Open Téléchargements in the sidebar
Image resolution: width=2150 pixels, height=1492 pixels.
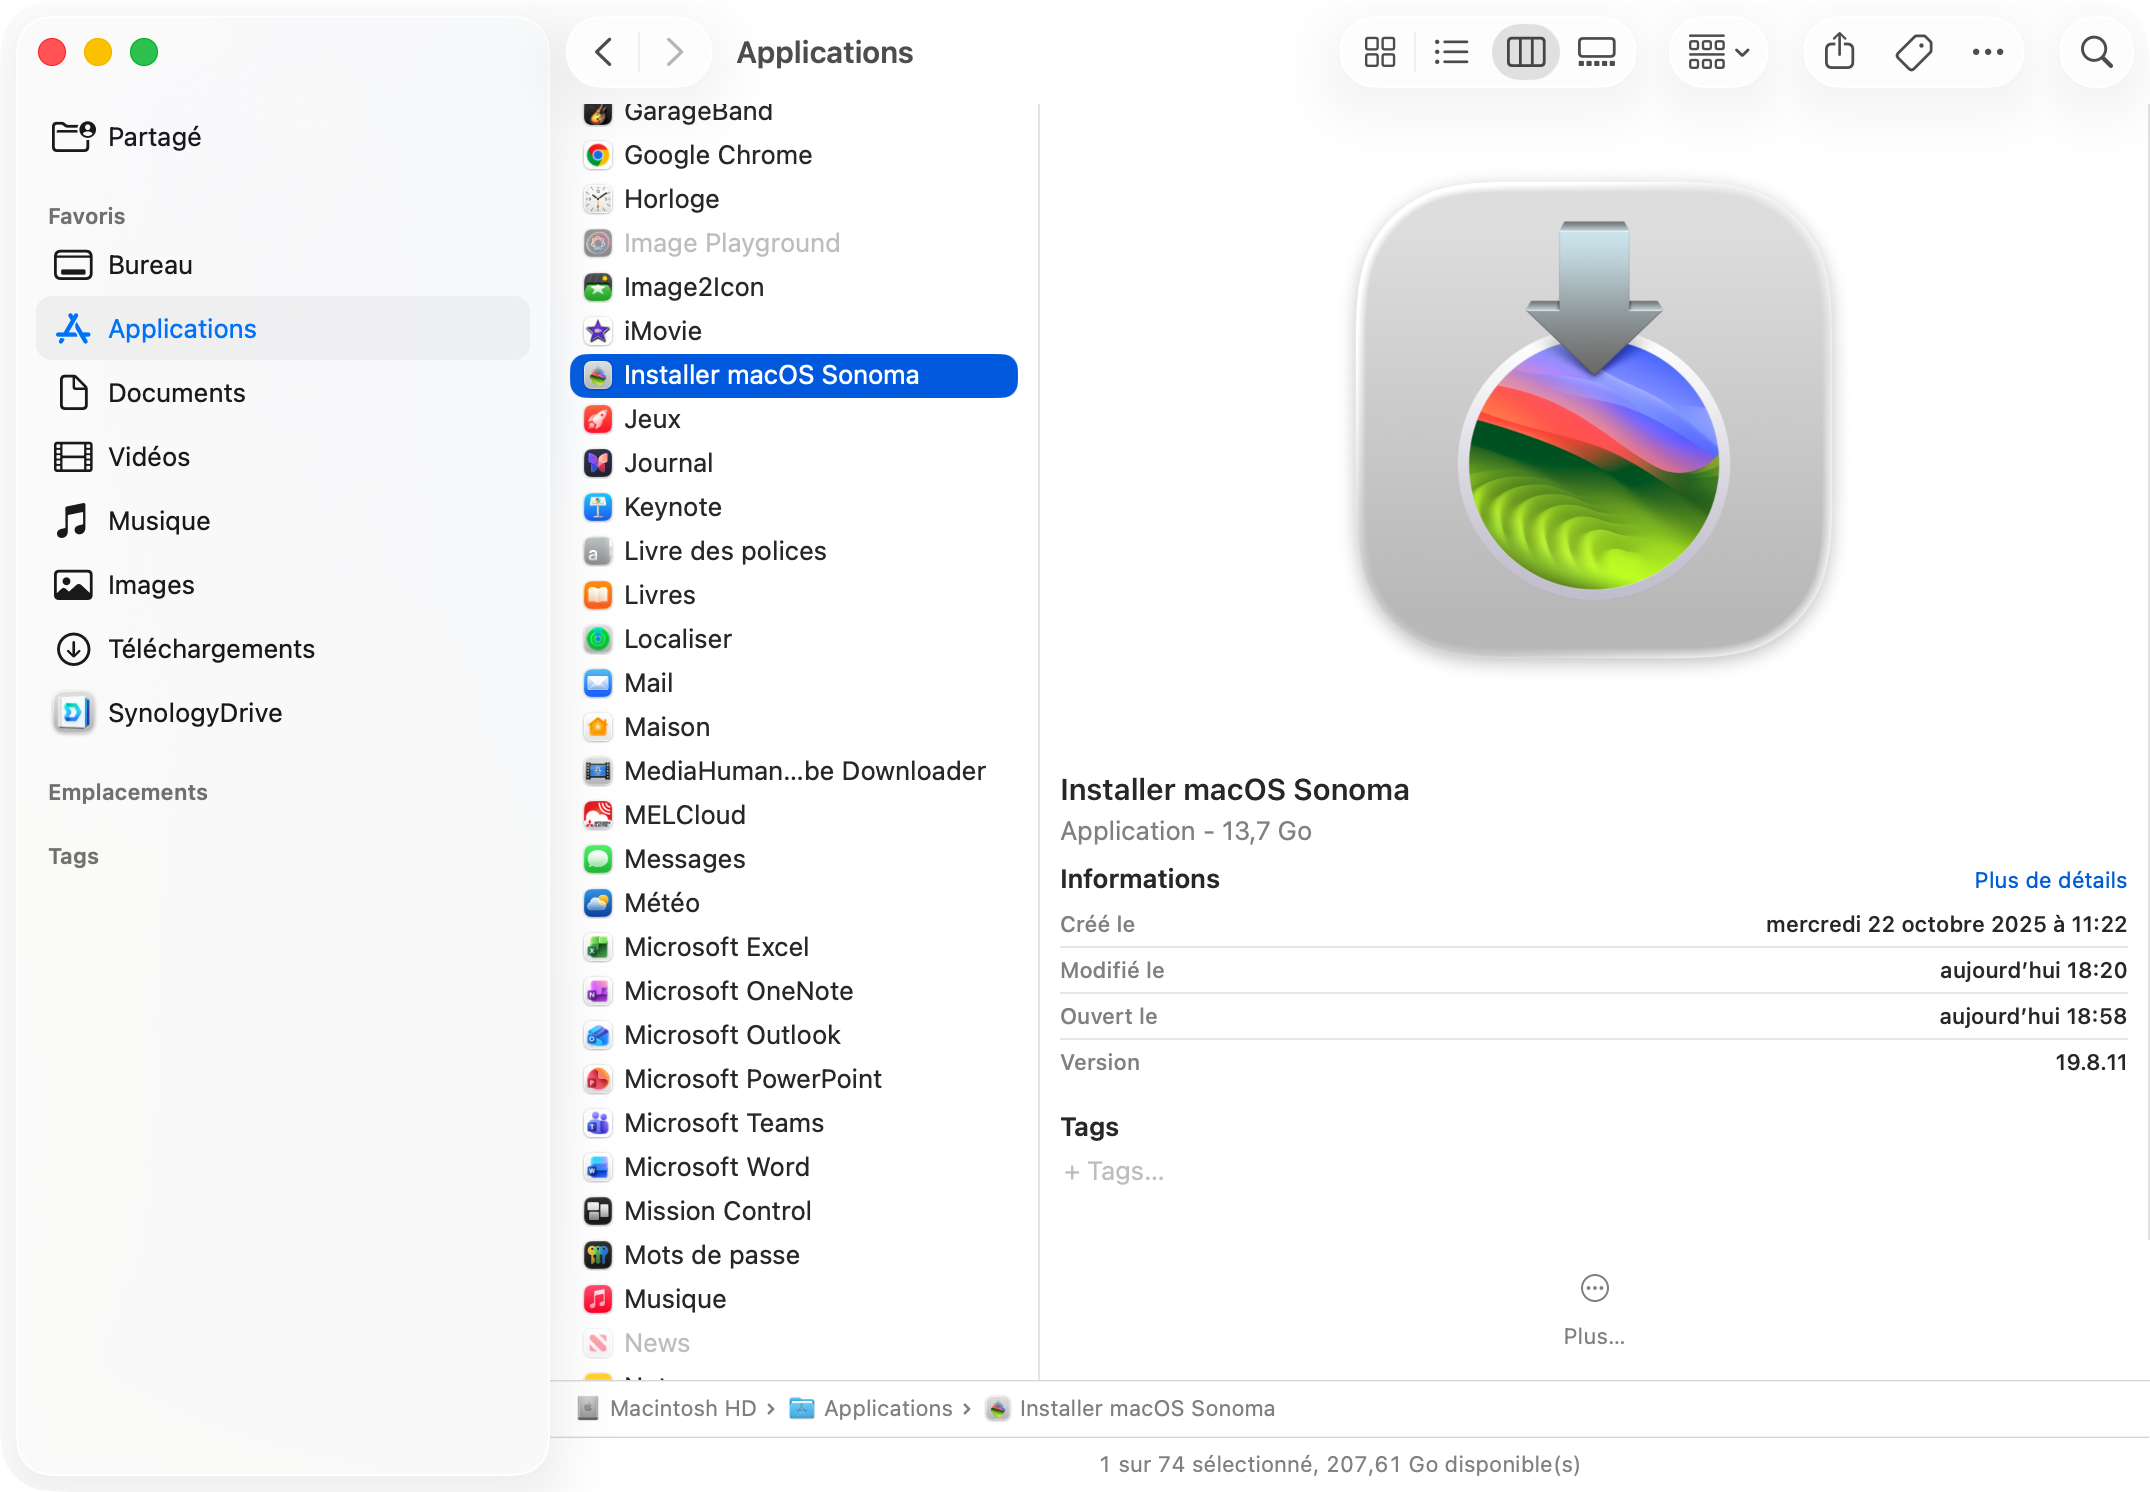tap(211, 649)
